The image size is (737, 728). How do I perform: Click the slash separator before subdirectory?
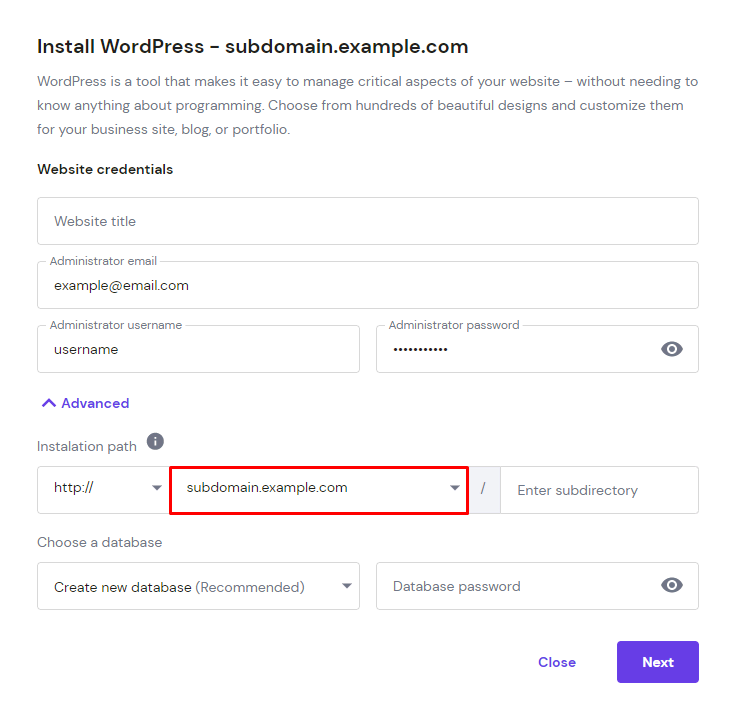coord(484,489)
